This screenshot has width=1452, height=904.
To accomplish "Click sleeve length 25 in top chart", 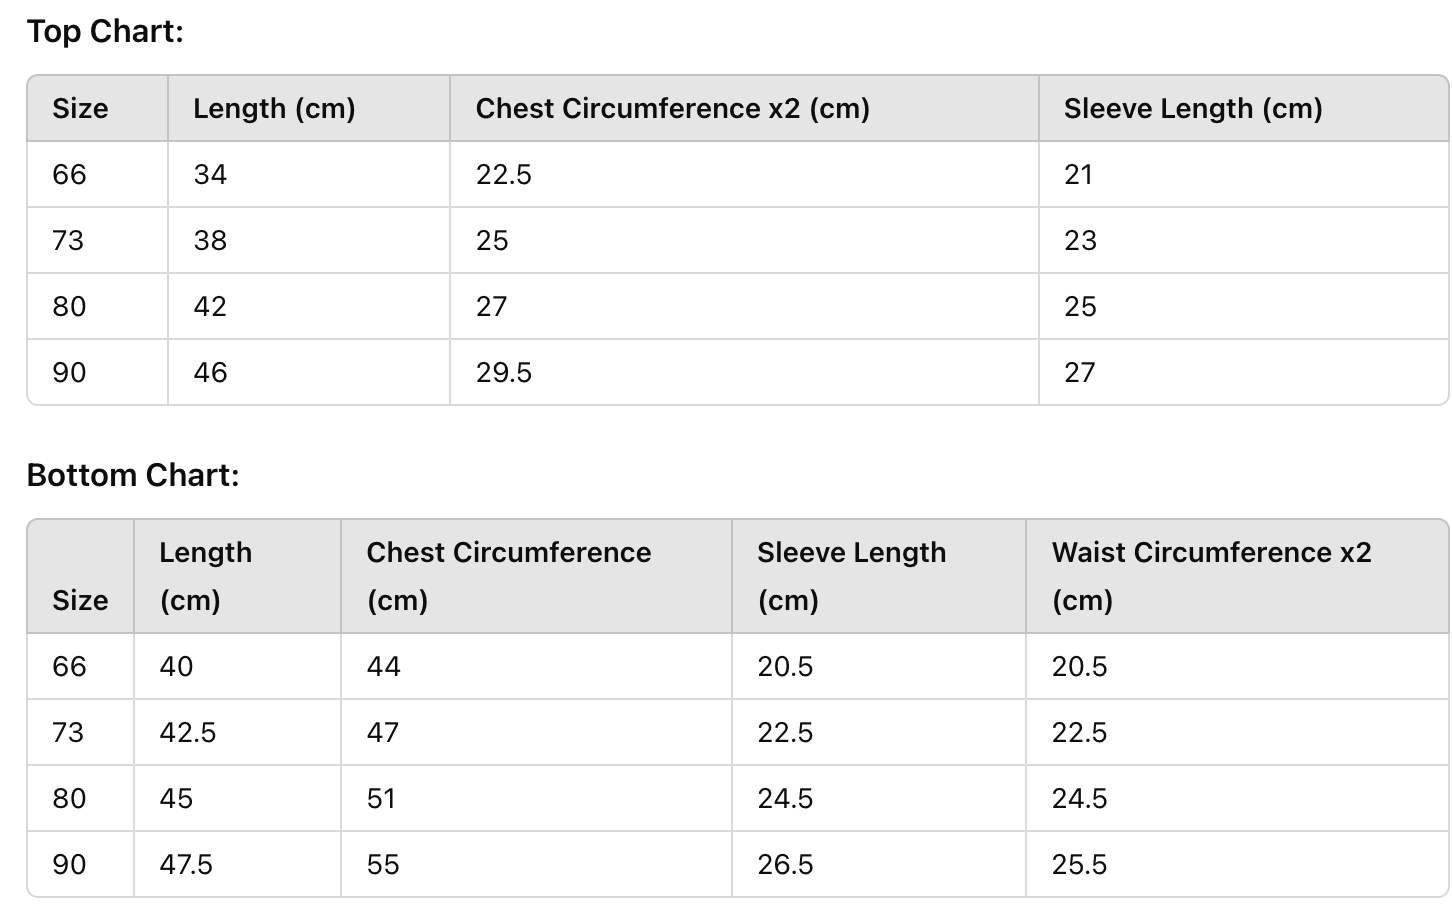I will pos(1080,306).
